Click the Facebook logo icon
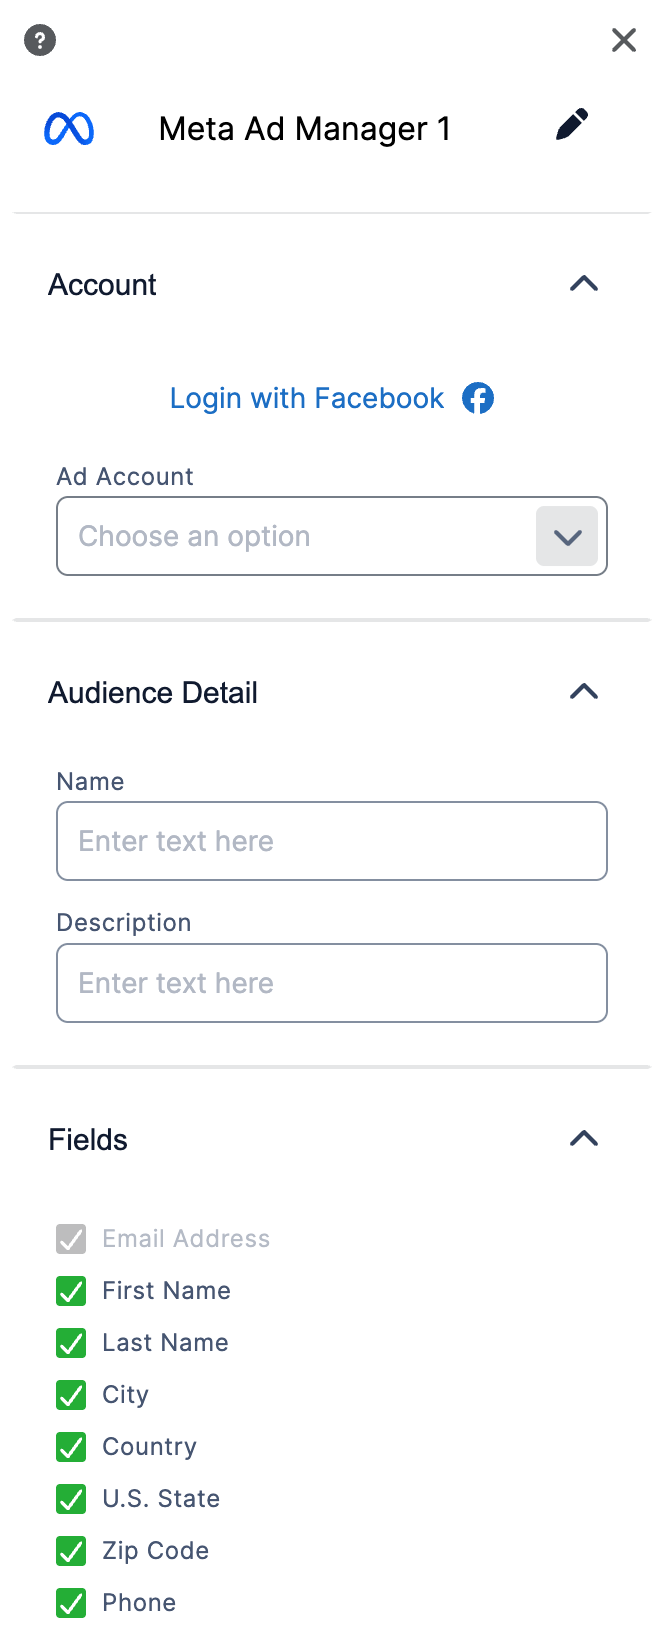 (x=478, y=398)
